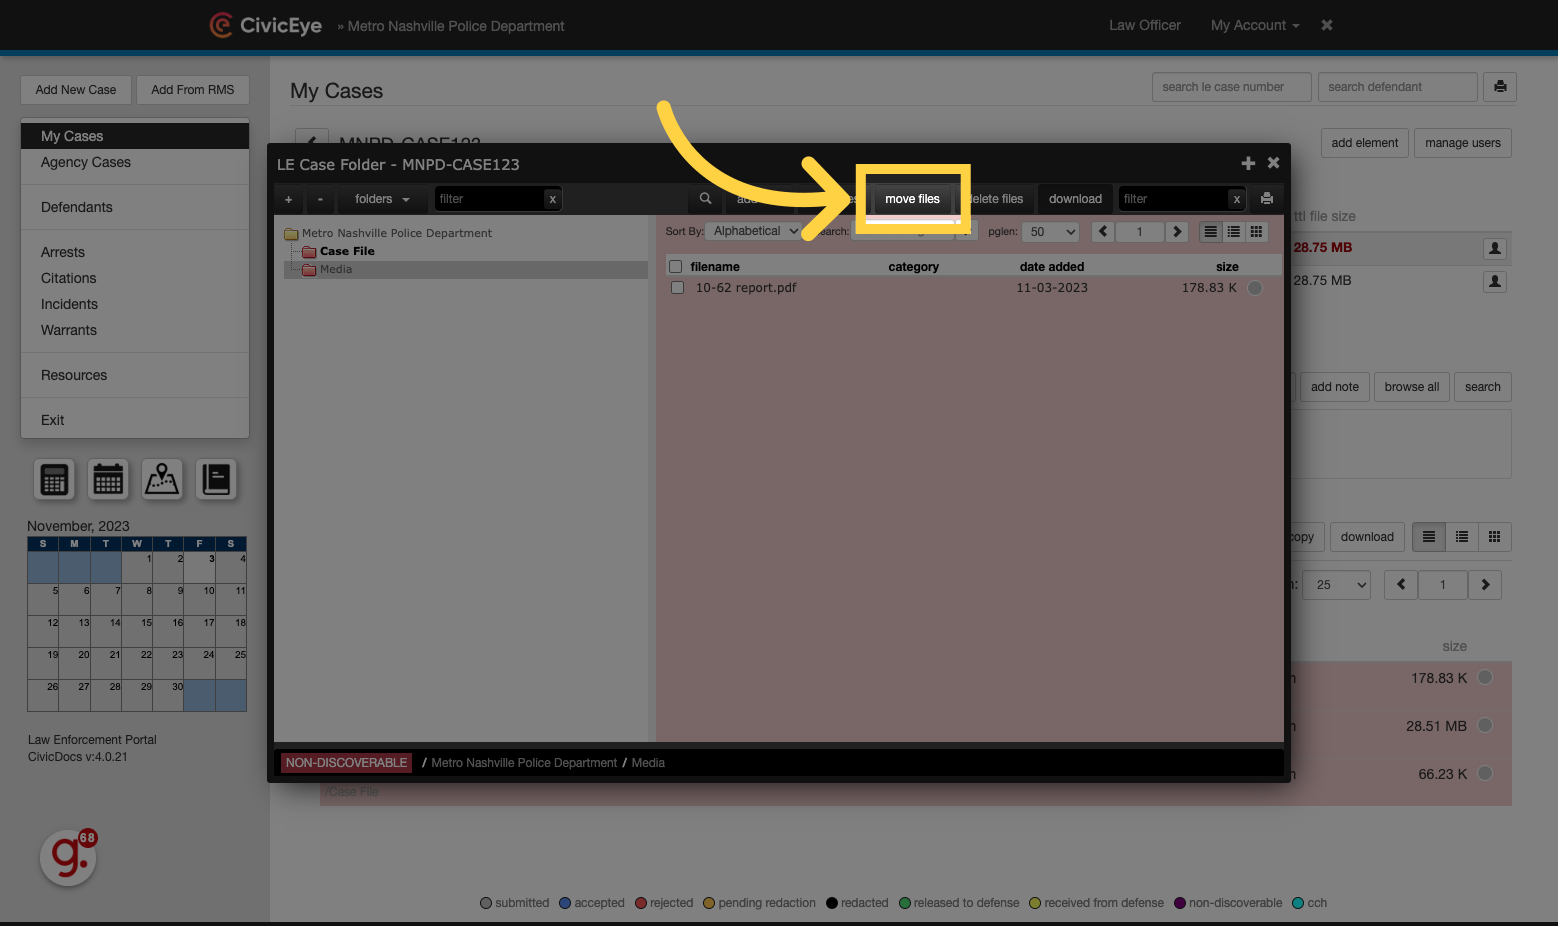Open the search magnifier in case folder toolbar
Screen dimensions: 1558x926
(x=705, y=199)
